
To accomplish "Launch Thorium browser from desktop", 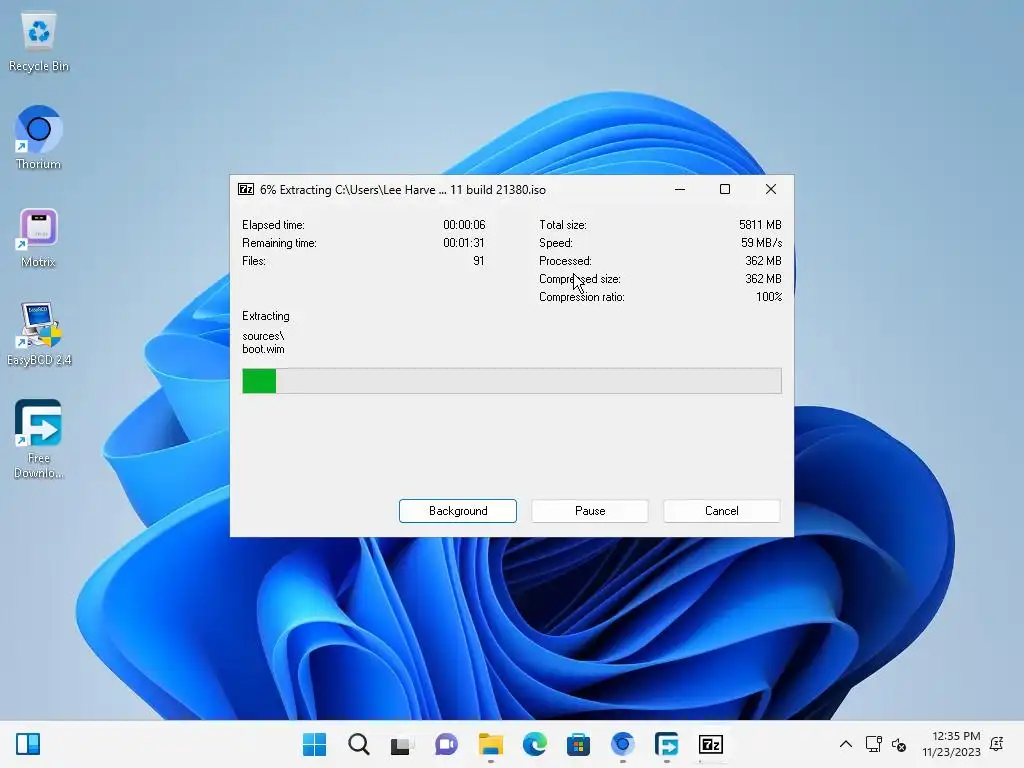I will [39, 138].
